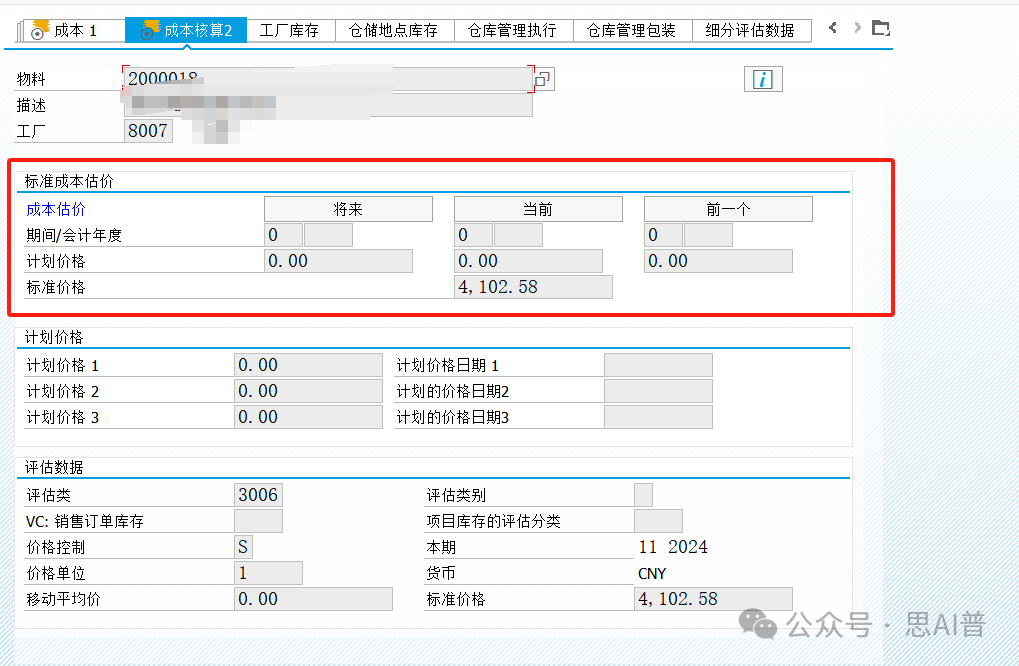Click the 成本估价 blue link label
Image resolution: width=1019 pixels, height=666 pixels.
[x=56, y=210]
